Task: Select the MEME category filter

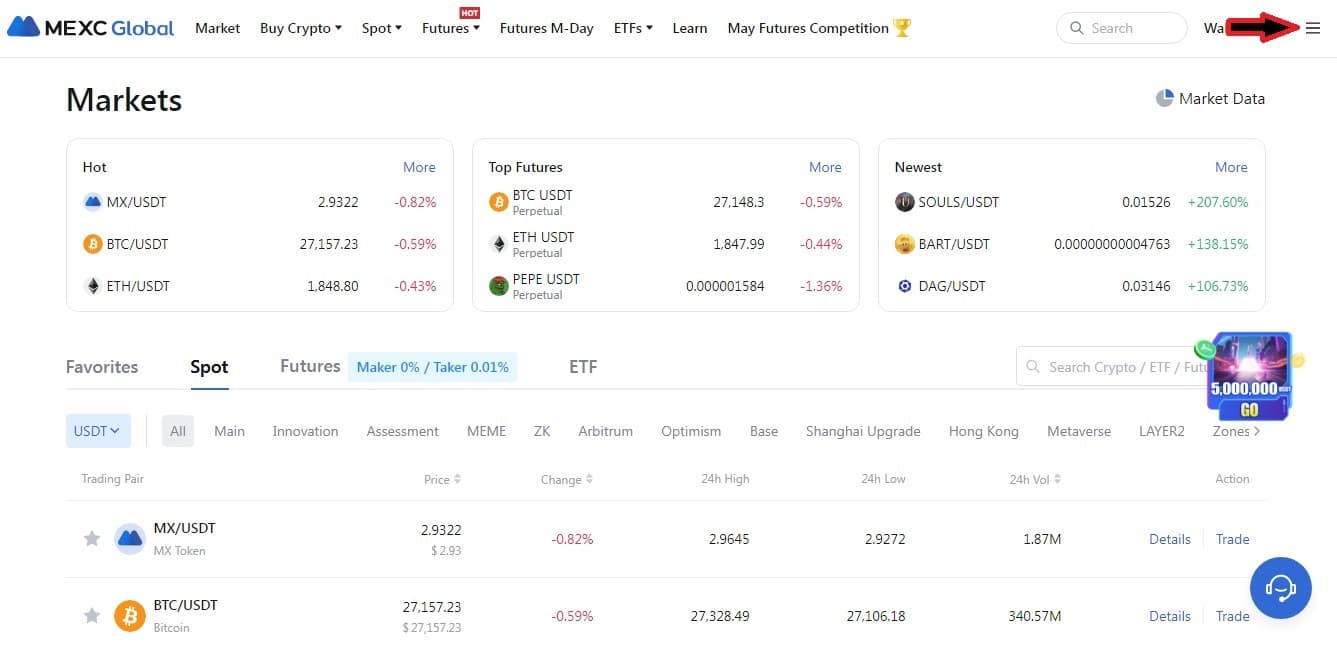Action: [486, 431]
